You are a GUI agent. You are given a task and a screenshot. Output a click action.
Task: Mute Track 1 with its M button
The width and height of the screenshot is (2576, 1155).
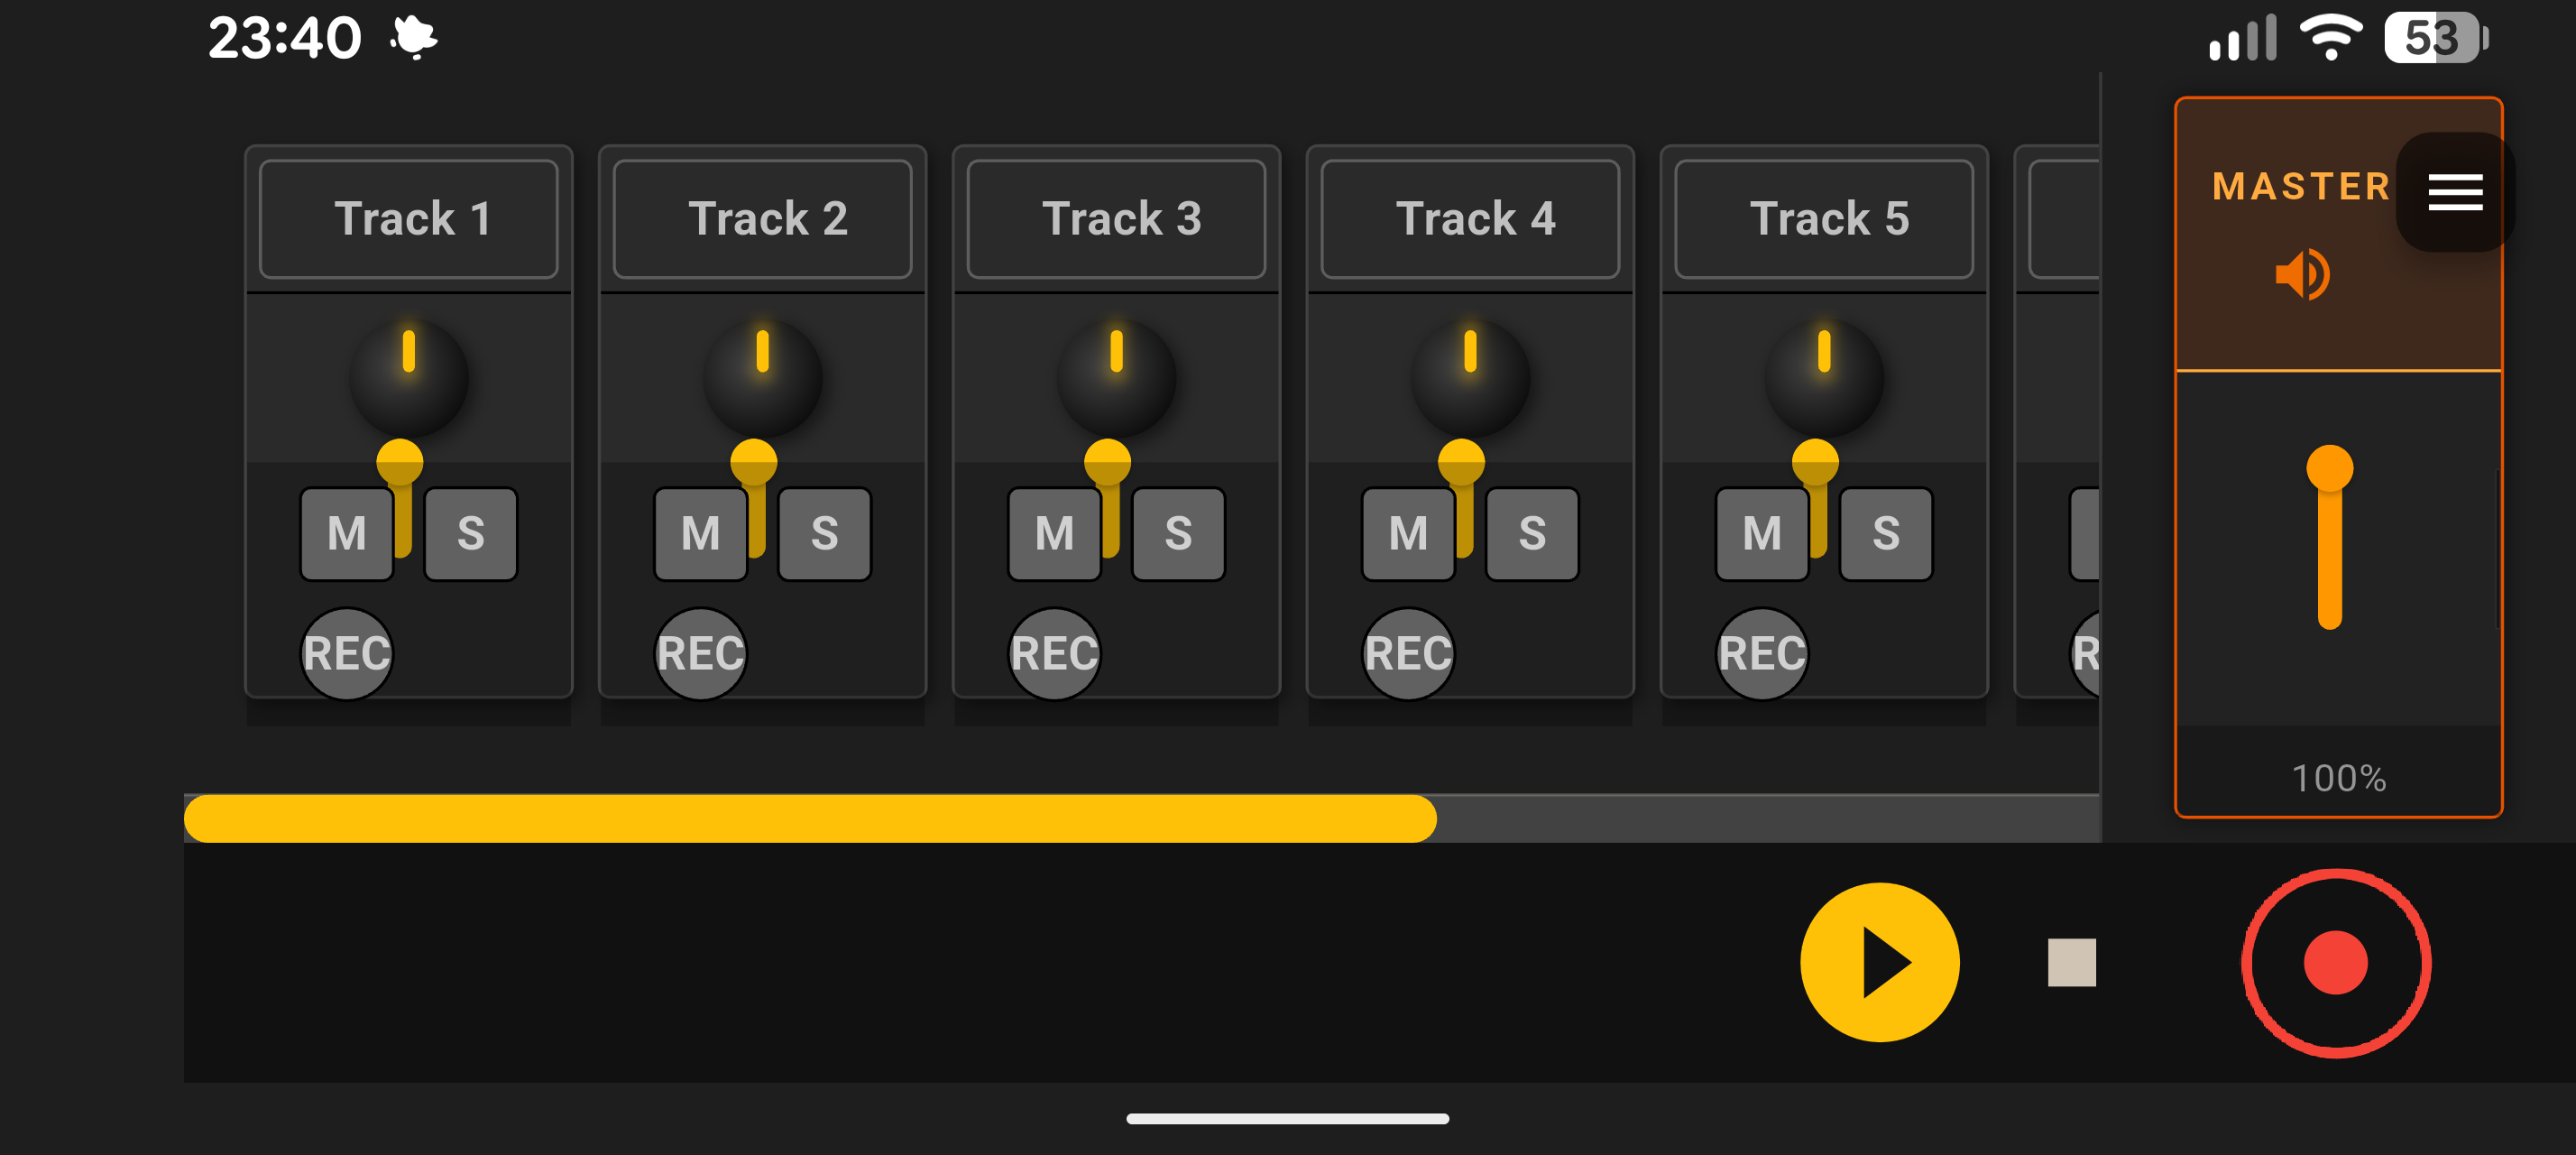pyautogui.click(x=345, y=533)
